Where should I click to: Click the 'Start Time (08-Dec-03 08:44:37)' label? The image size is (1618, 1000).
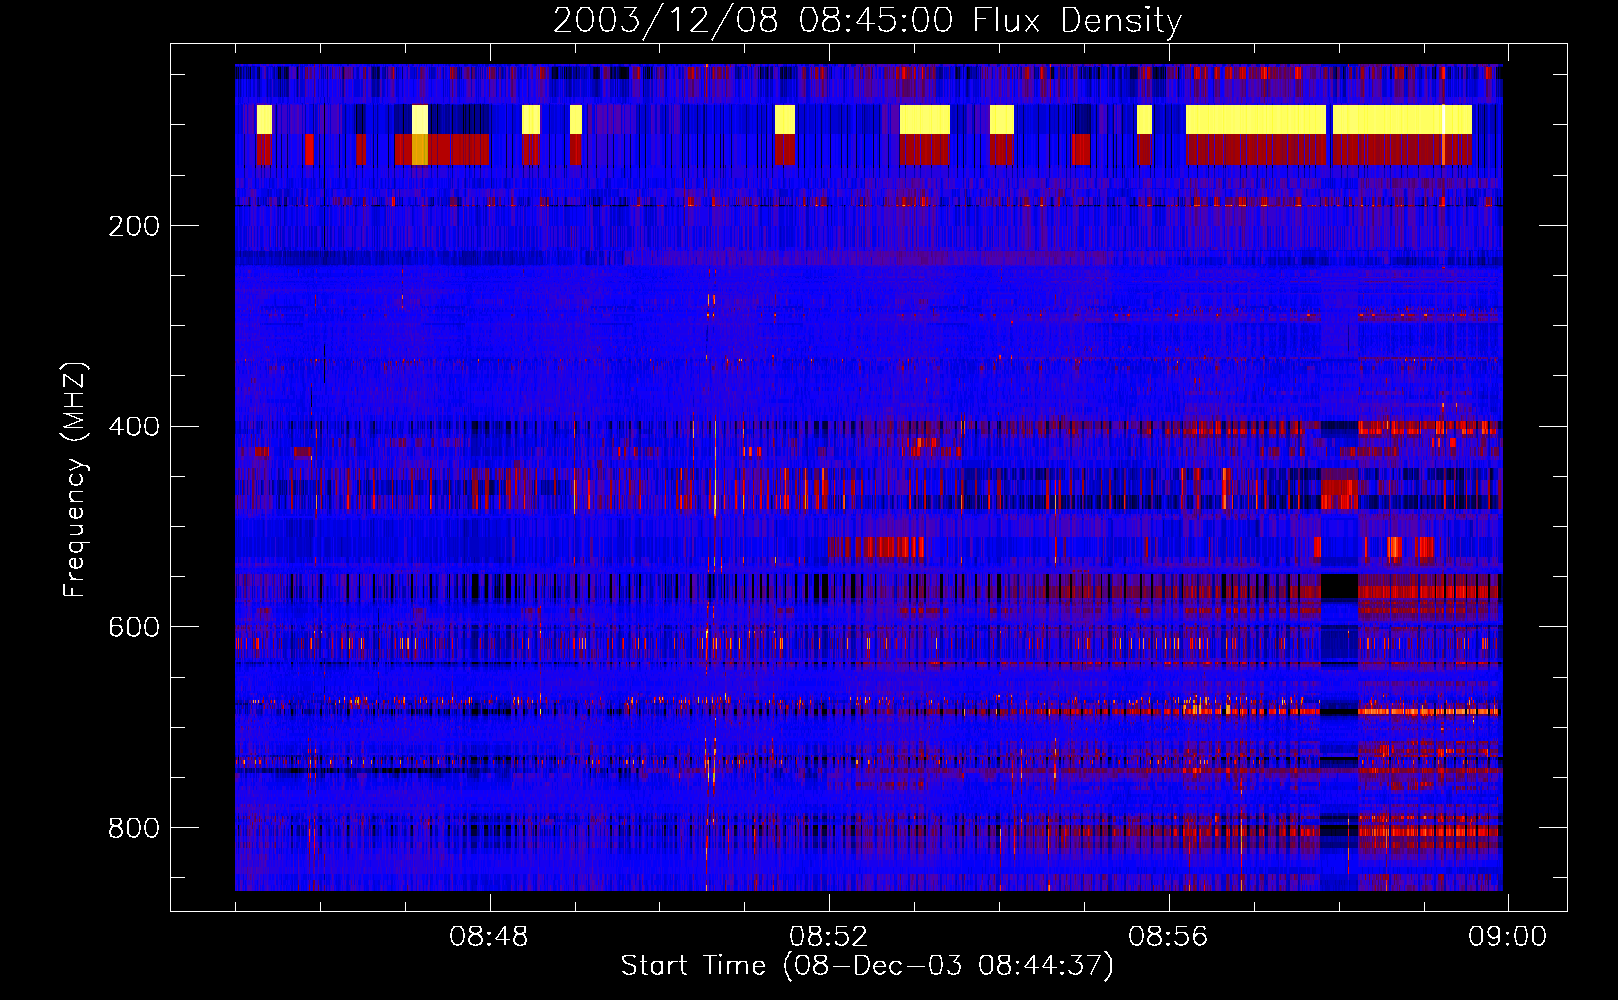tap(867, 966)
